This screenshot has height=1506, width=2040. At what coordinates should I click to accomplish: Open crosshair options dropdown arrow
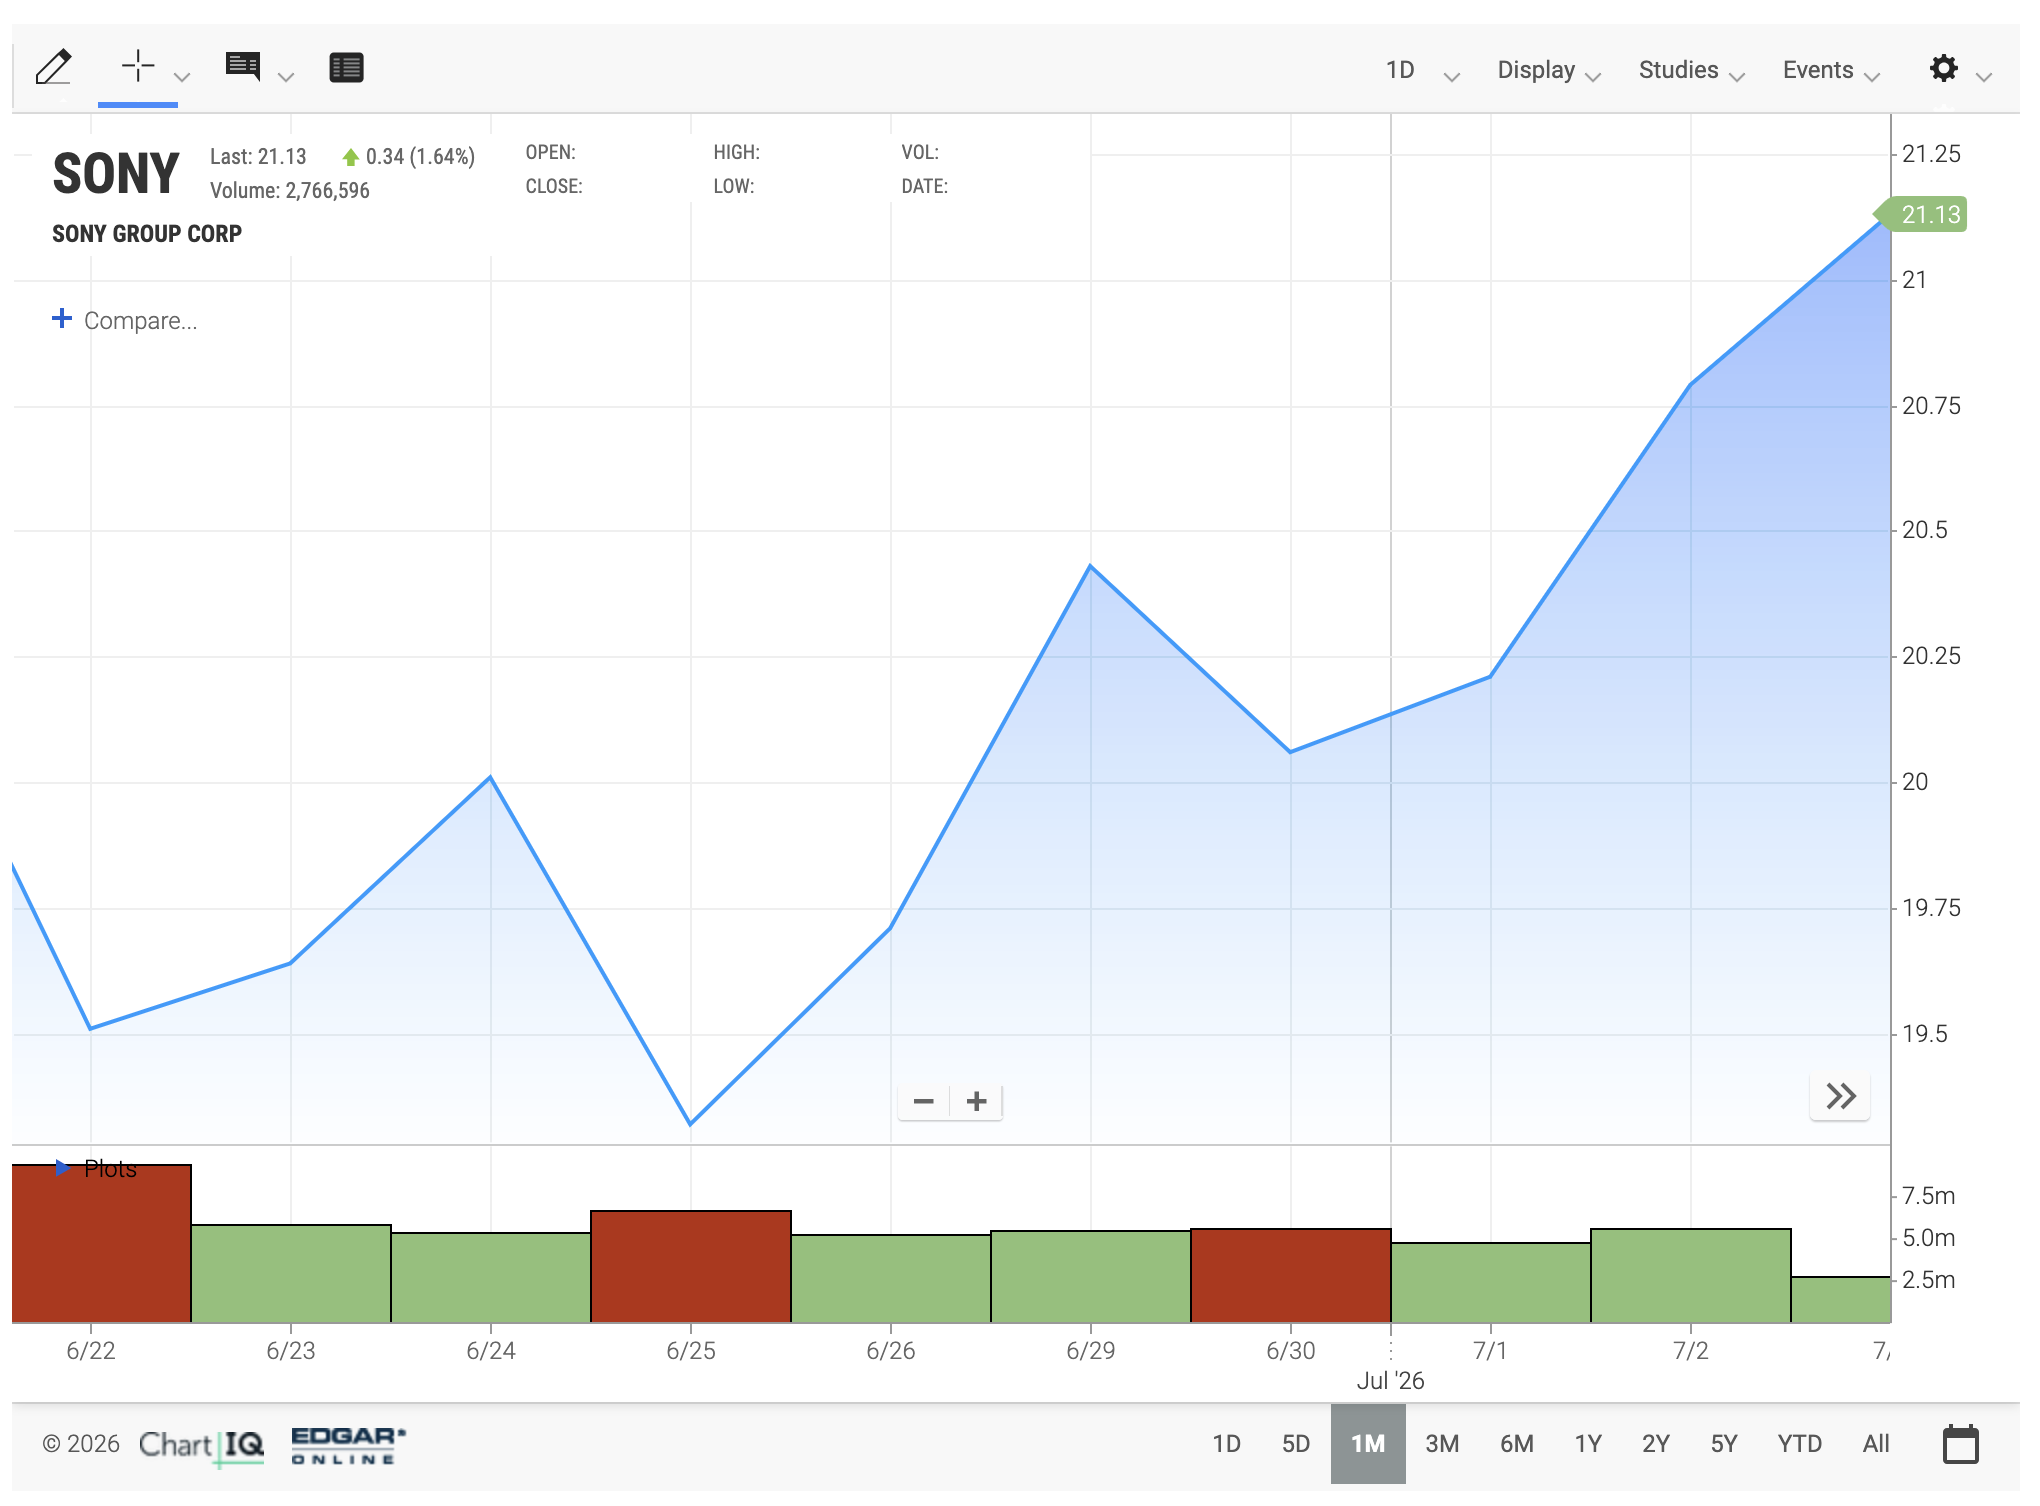click(x=182, y=77)
